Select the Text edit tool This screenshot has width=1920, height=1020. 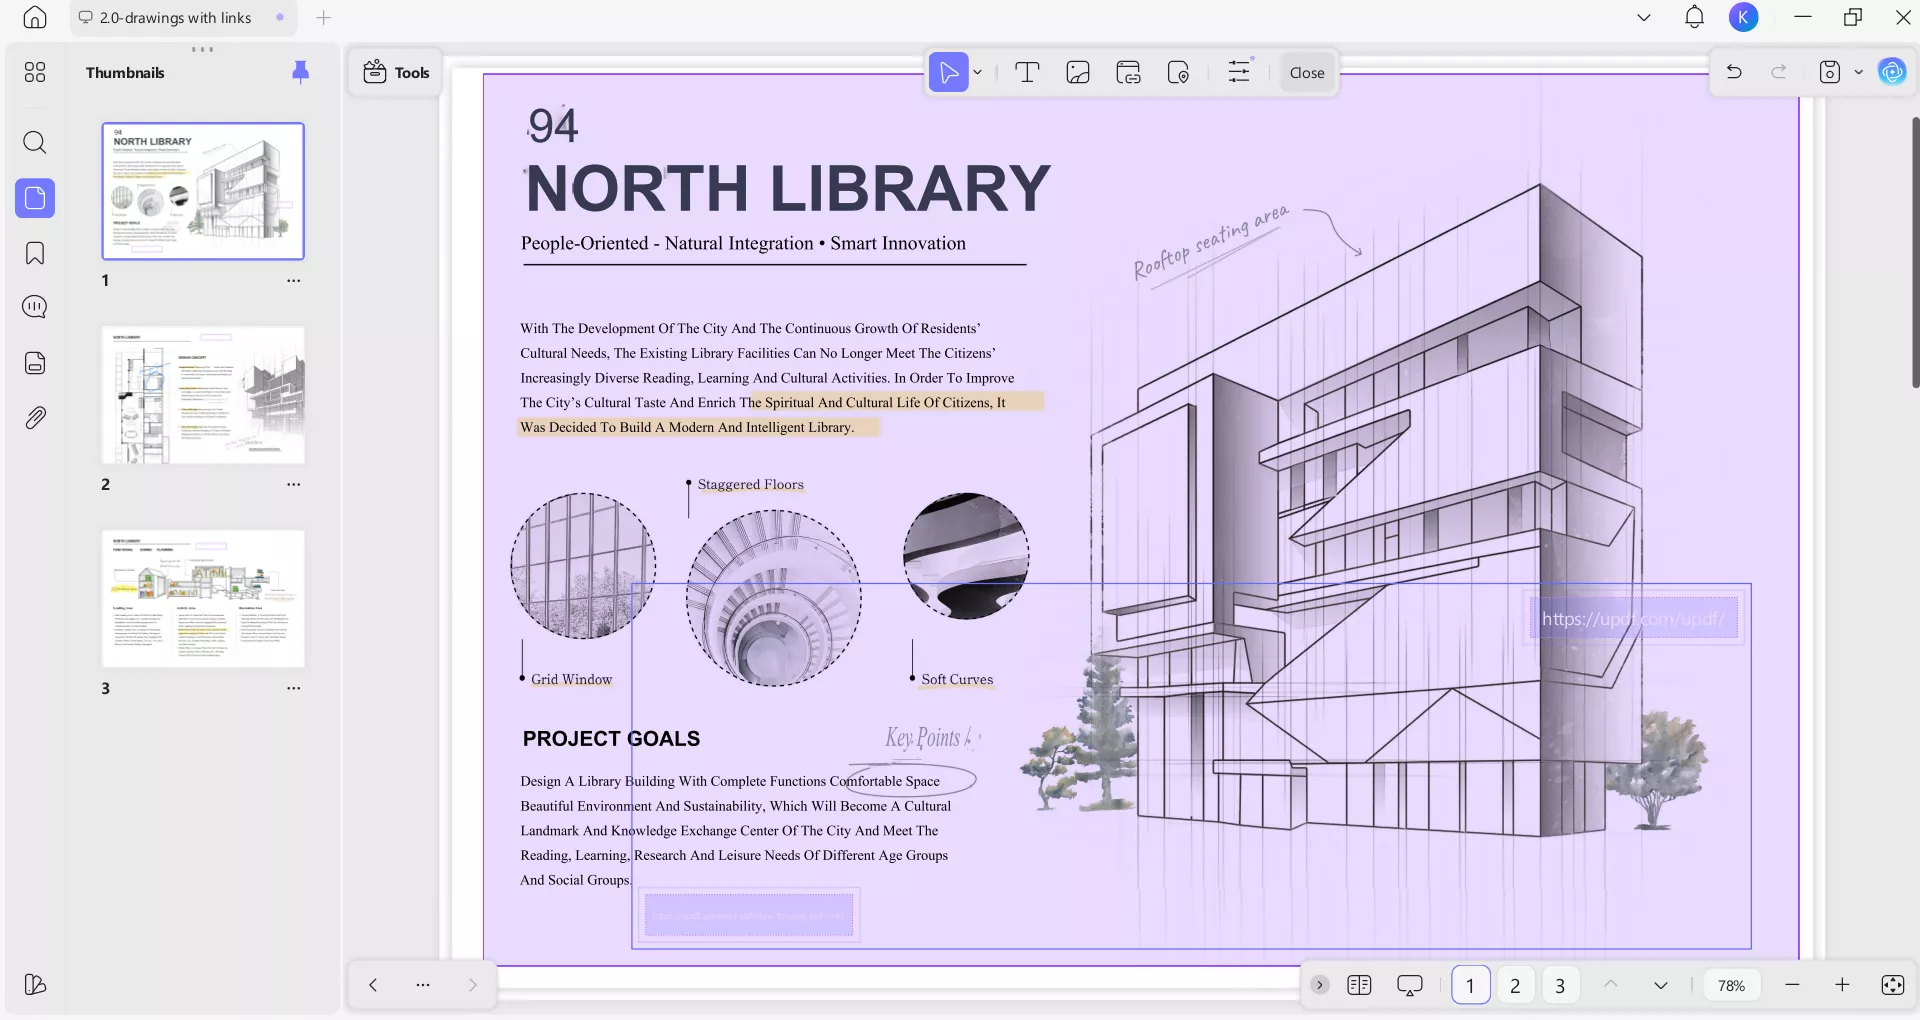pyautogui.click(x=1027, y=72)
